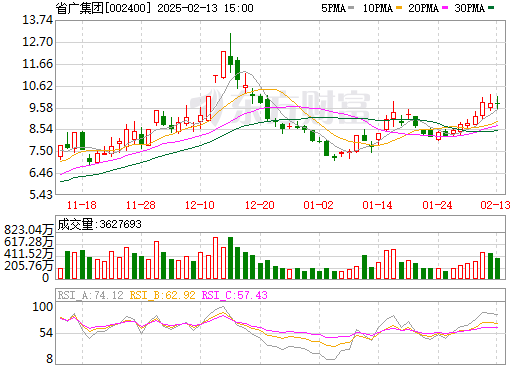This screenshot has height=365, width=520.
Task: Click the RSI_B:62.92 indicator label
Action: point(162,295)
